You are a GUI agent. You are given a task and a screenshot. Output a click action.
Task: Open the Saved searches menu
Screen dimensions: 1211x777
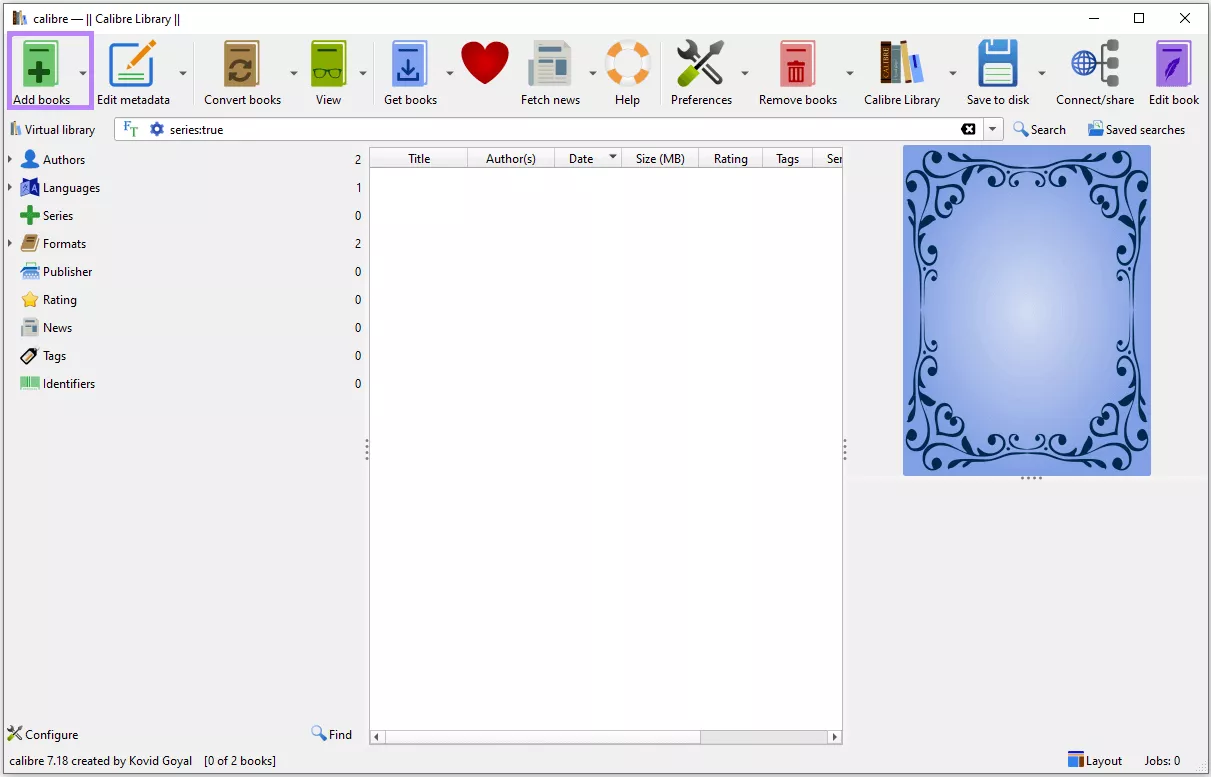(1136, 129)
